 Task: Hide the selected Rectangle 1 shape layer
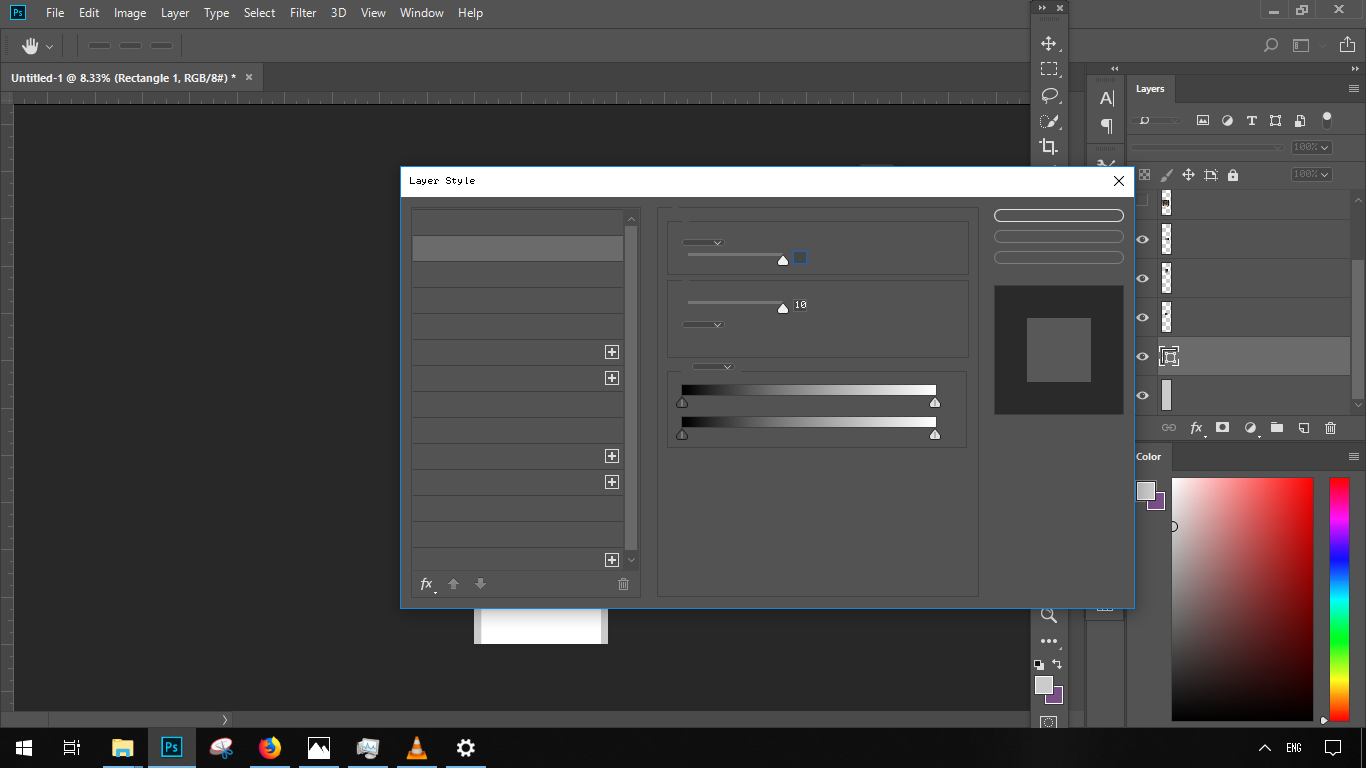click(1143, 356)
